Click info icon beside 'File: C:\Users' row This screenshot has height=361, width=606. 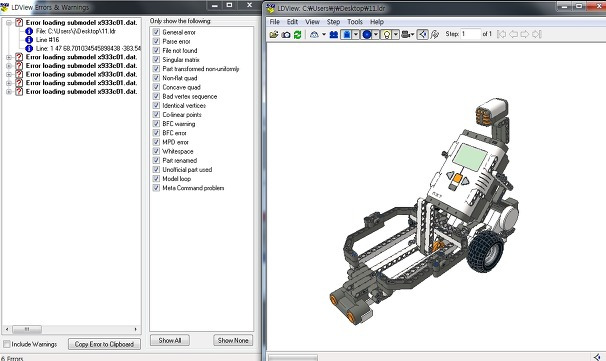pyautogui.click(x=29, y=31)
